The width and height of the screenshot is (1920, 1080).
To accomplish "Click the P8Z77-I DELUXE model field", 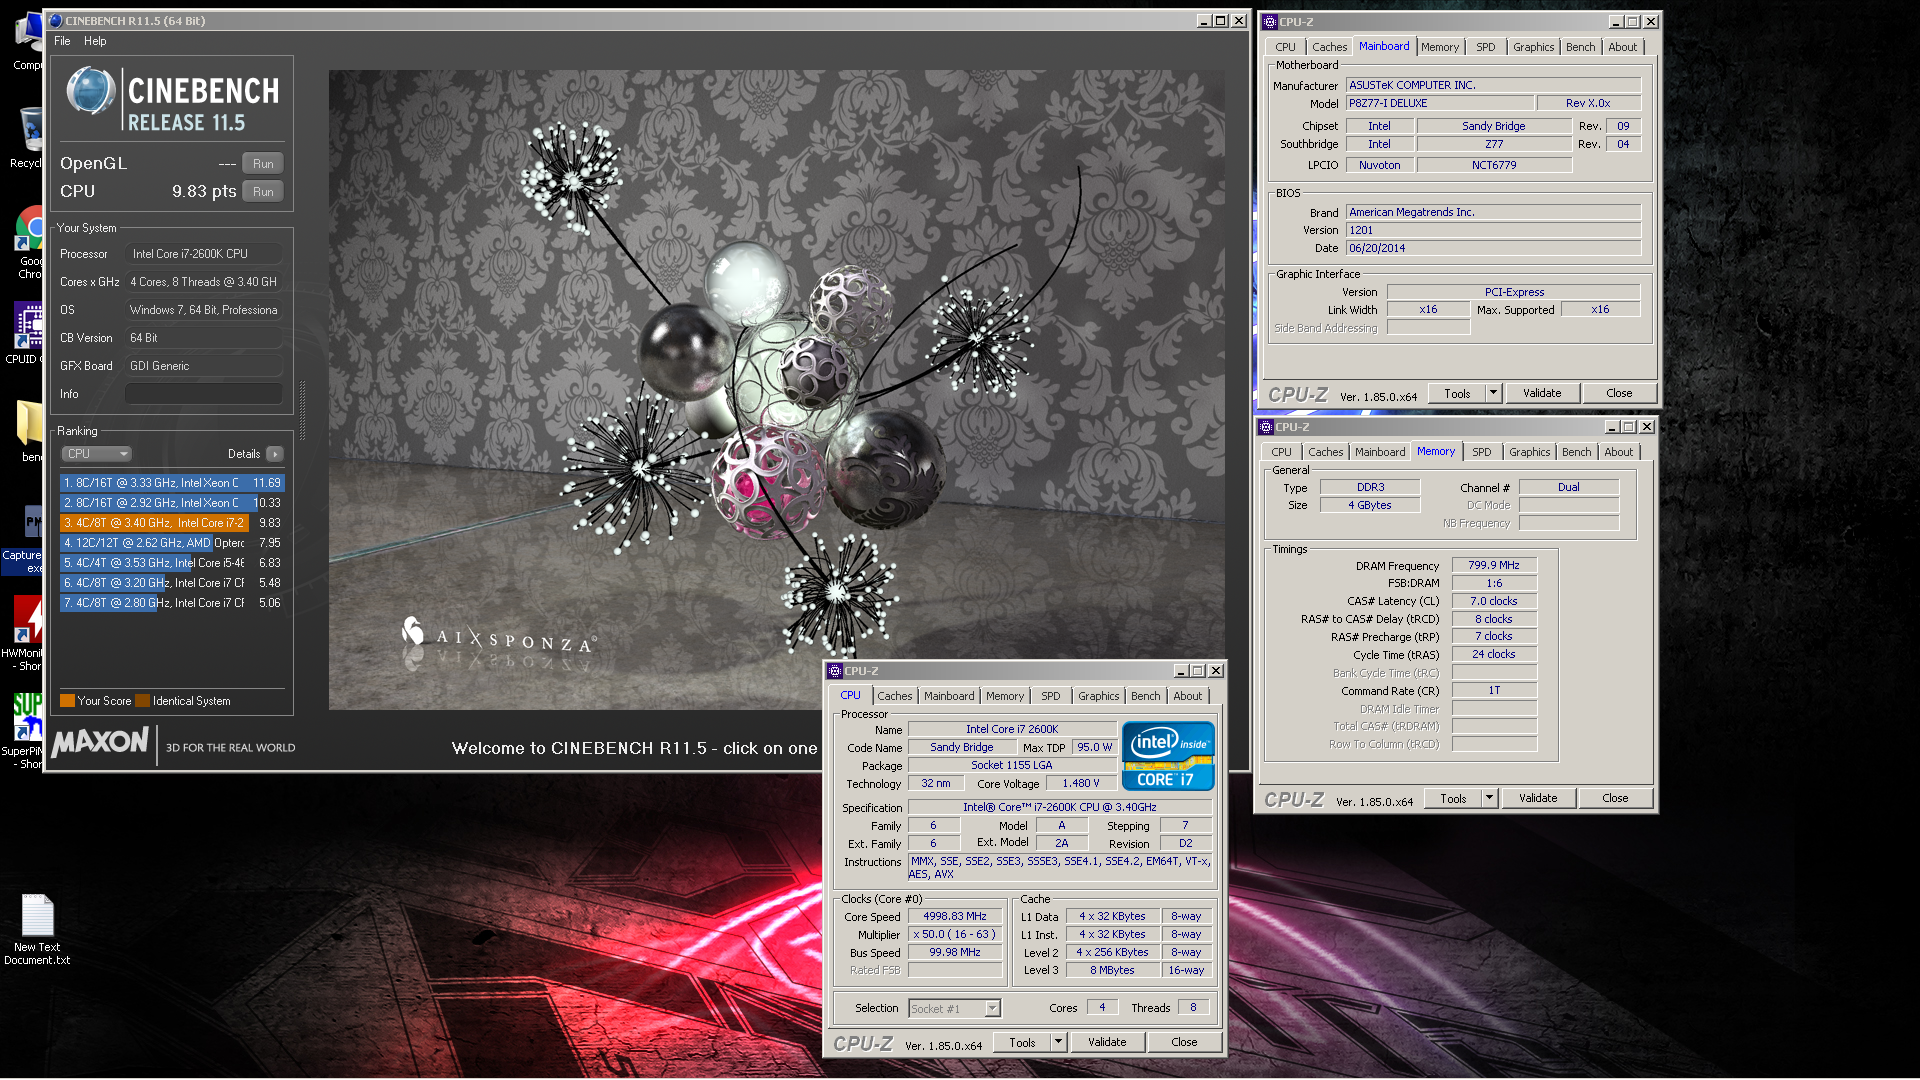I will [1439, 103].
